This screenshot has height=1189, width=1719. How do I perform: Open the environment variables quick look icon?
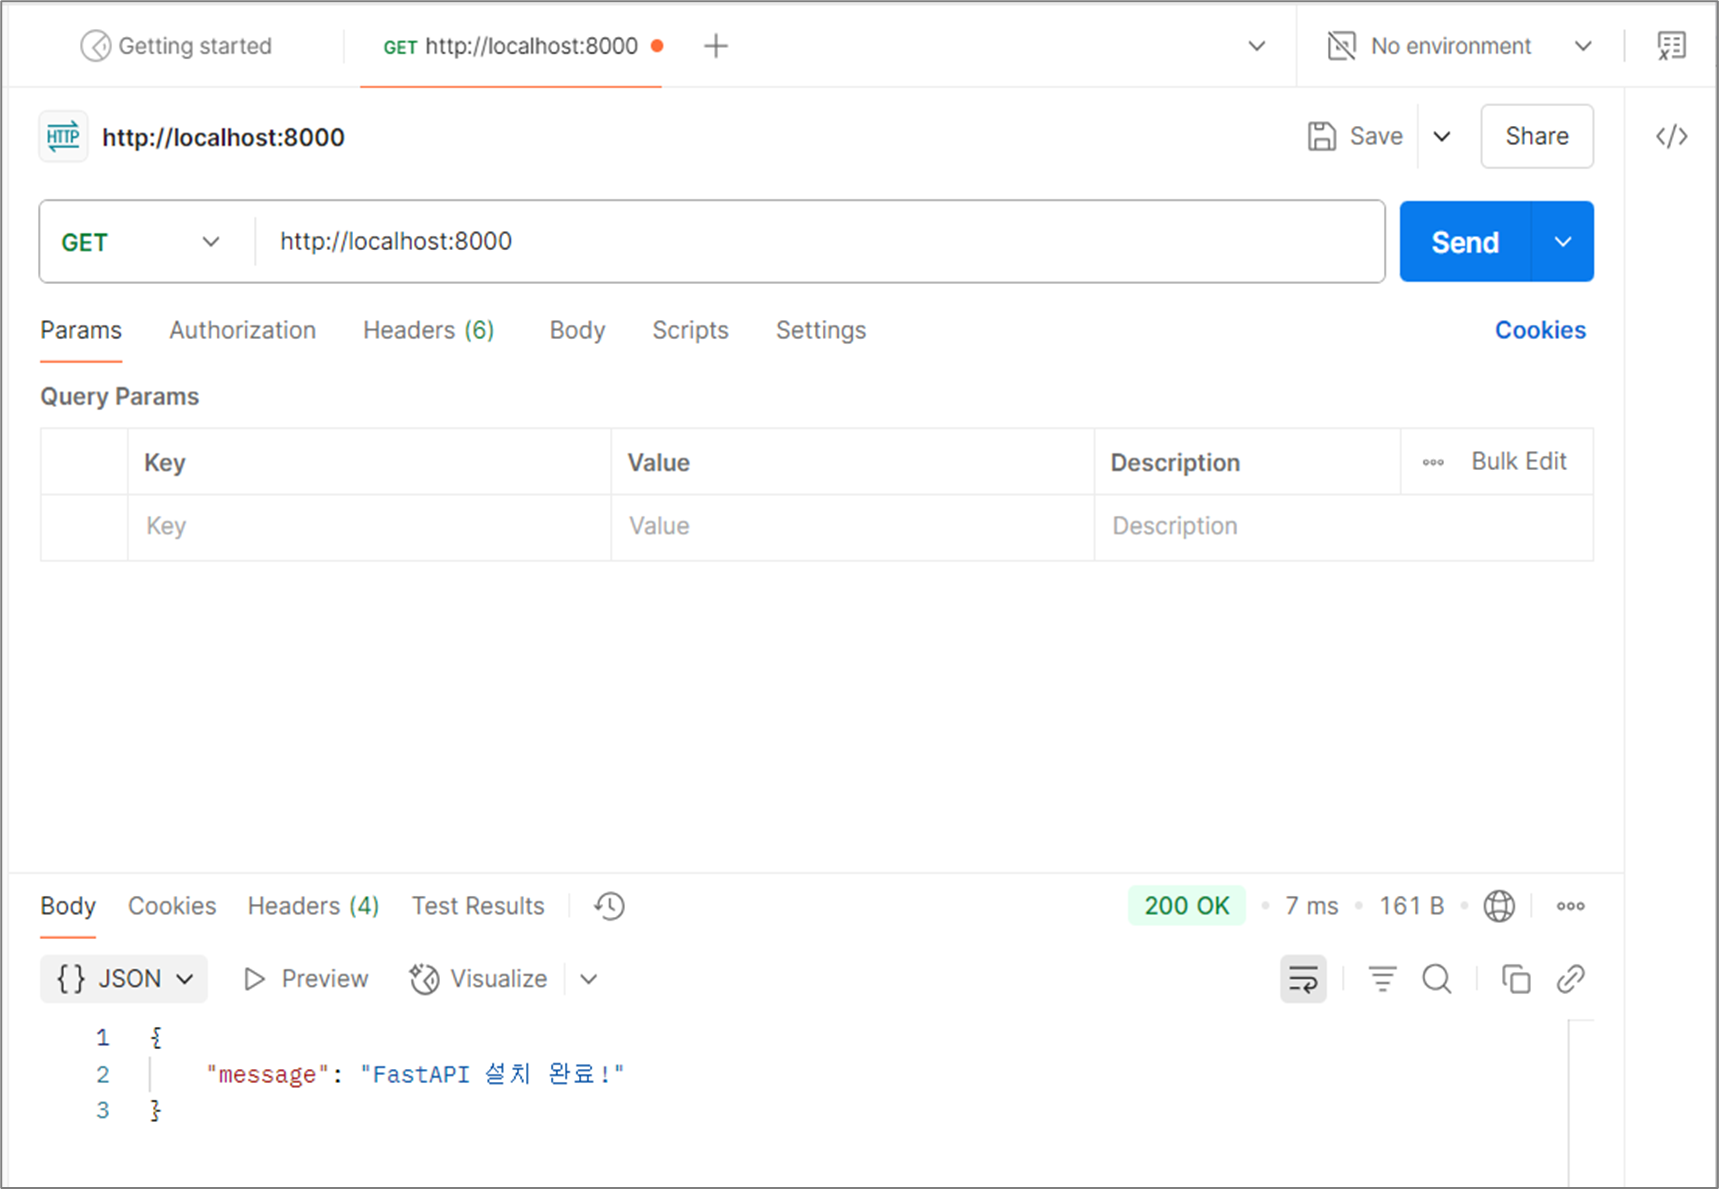click(x=1671, y=46)
